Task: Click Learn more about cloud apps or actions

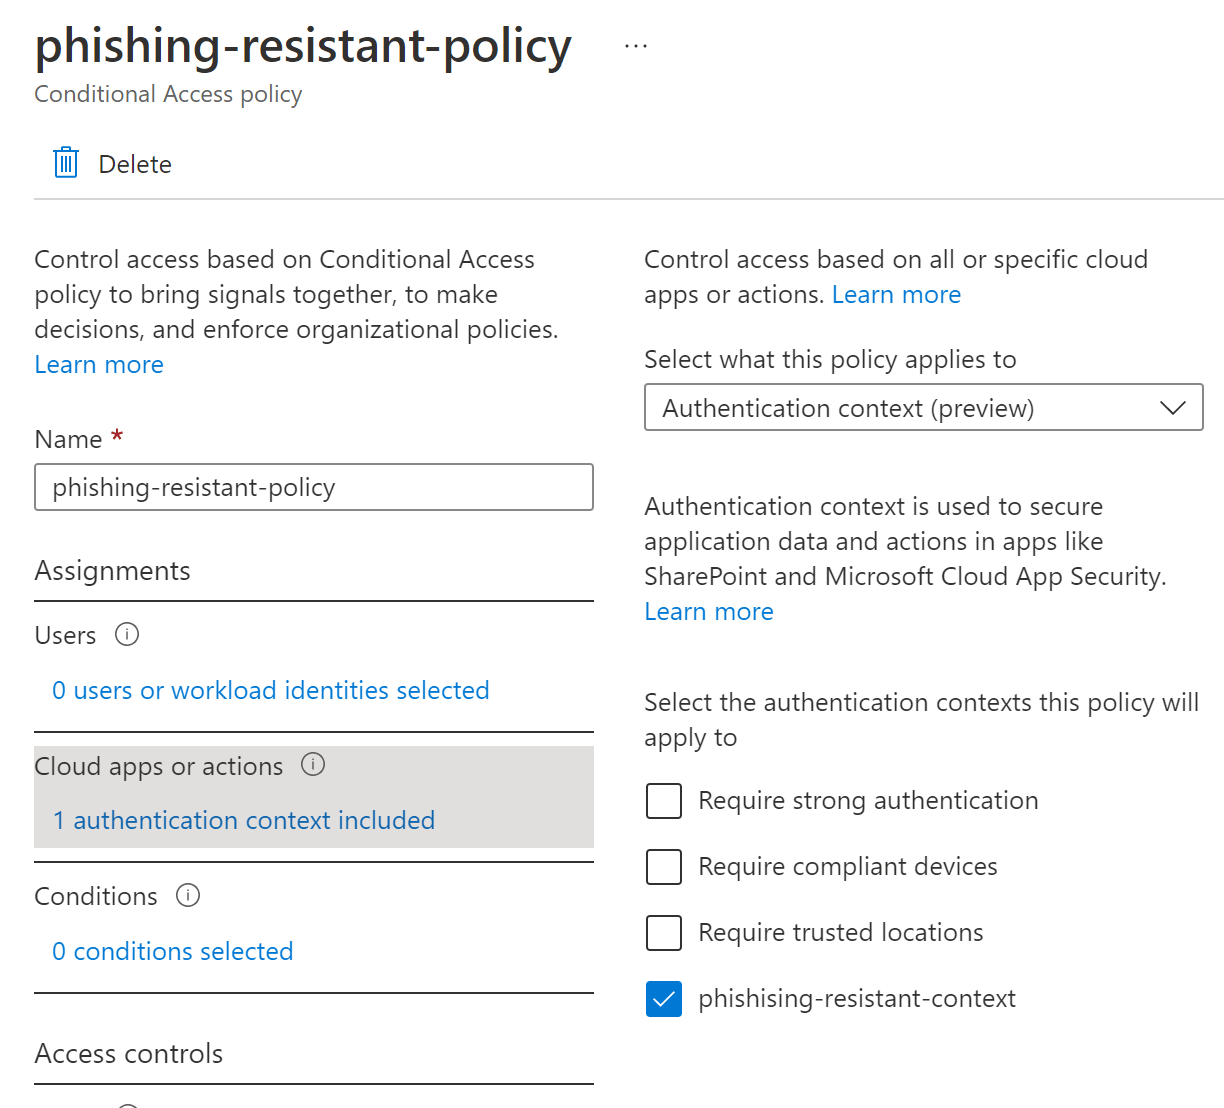Action: (x=896, y=295)
